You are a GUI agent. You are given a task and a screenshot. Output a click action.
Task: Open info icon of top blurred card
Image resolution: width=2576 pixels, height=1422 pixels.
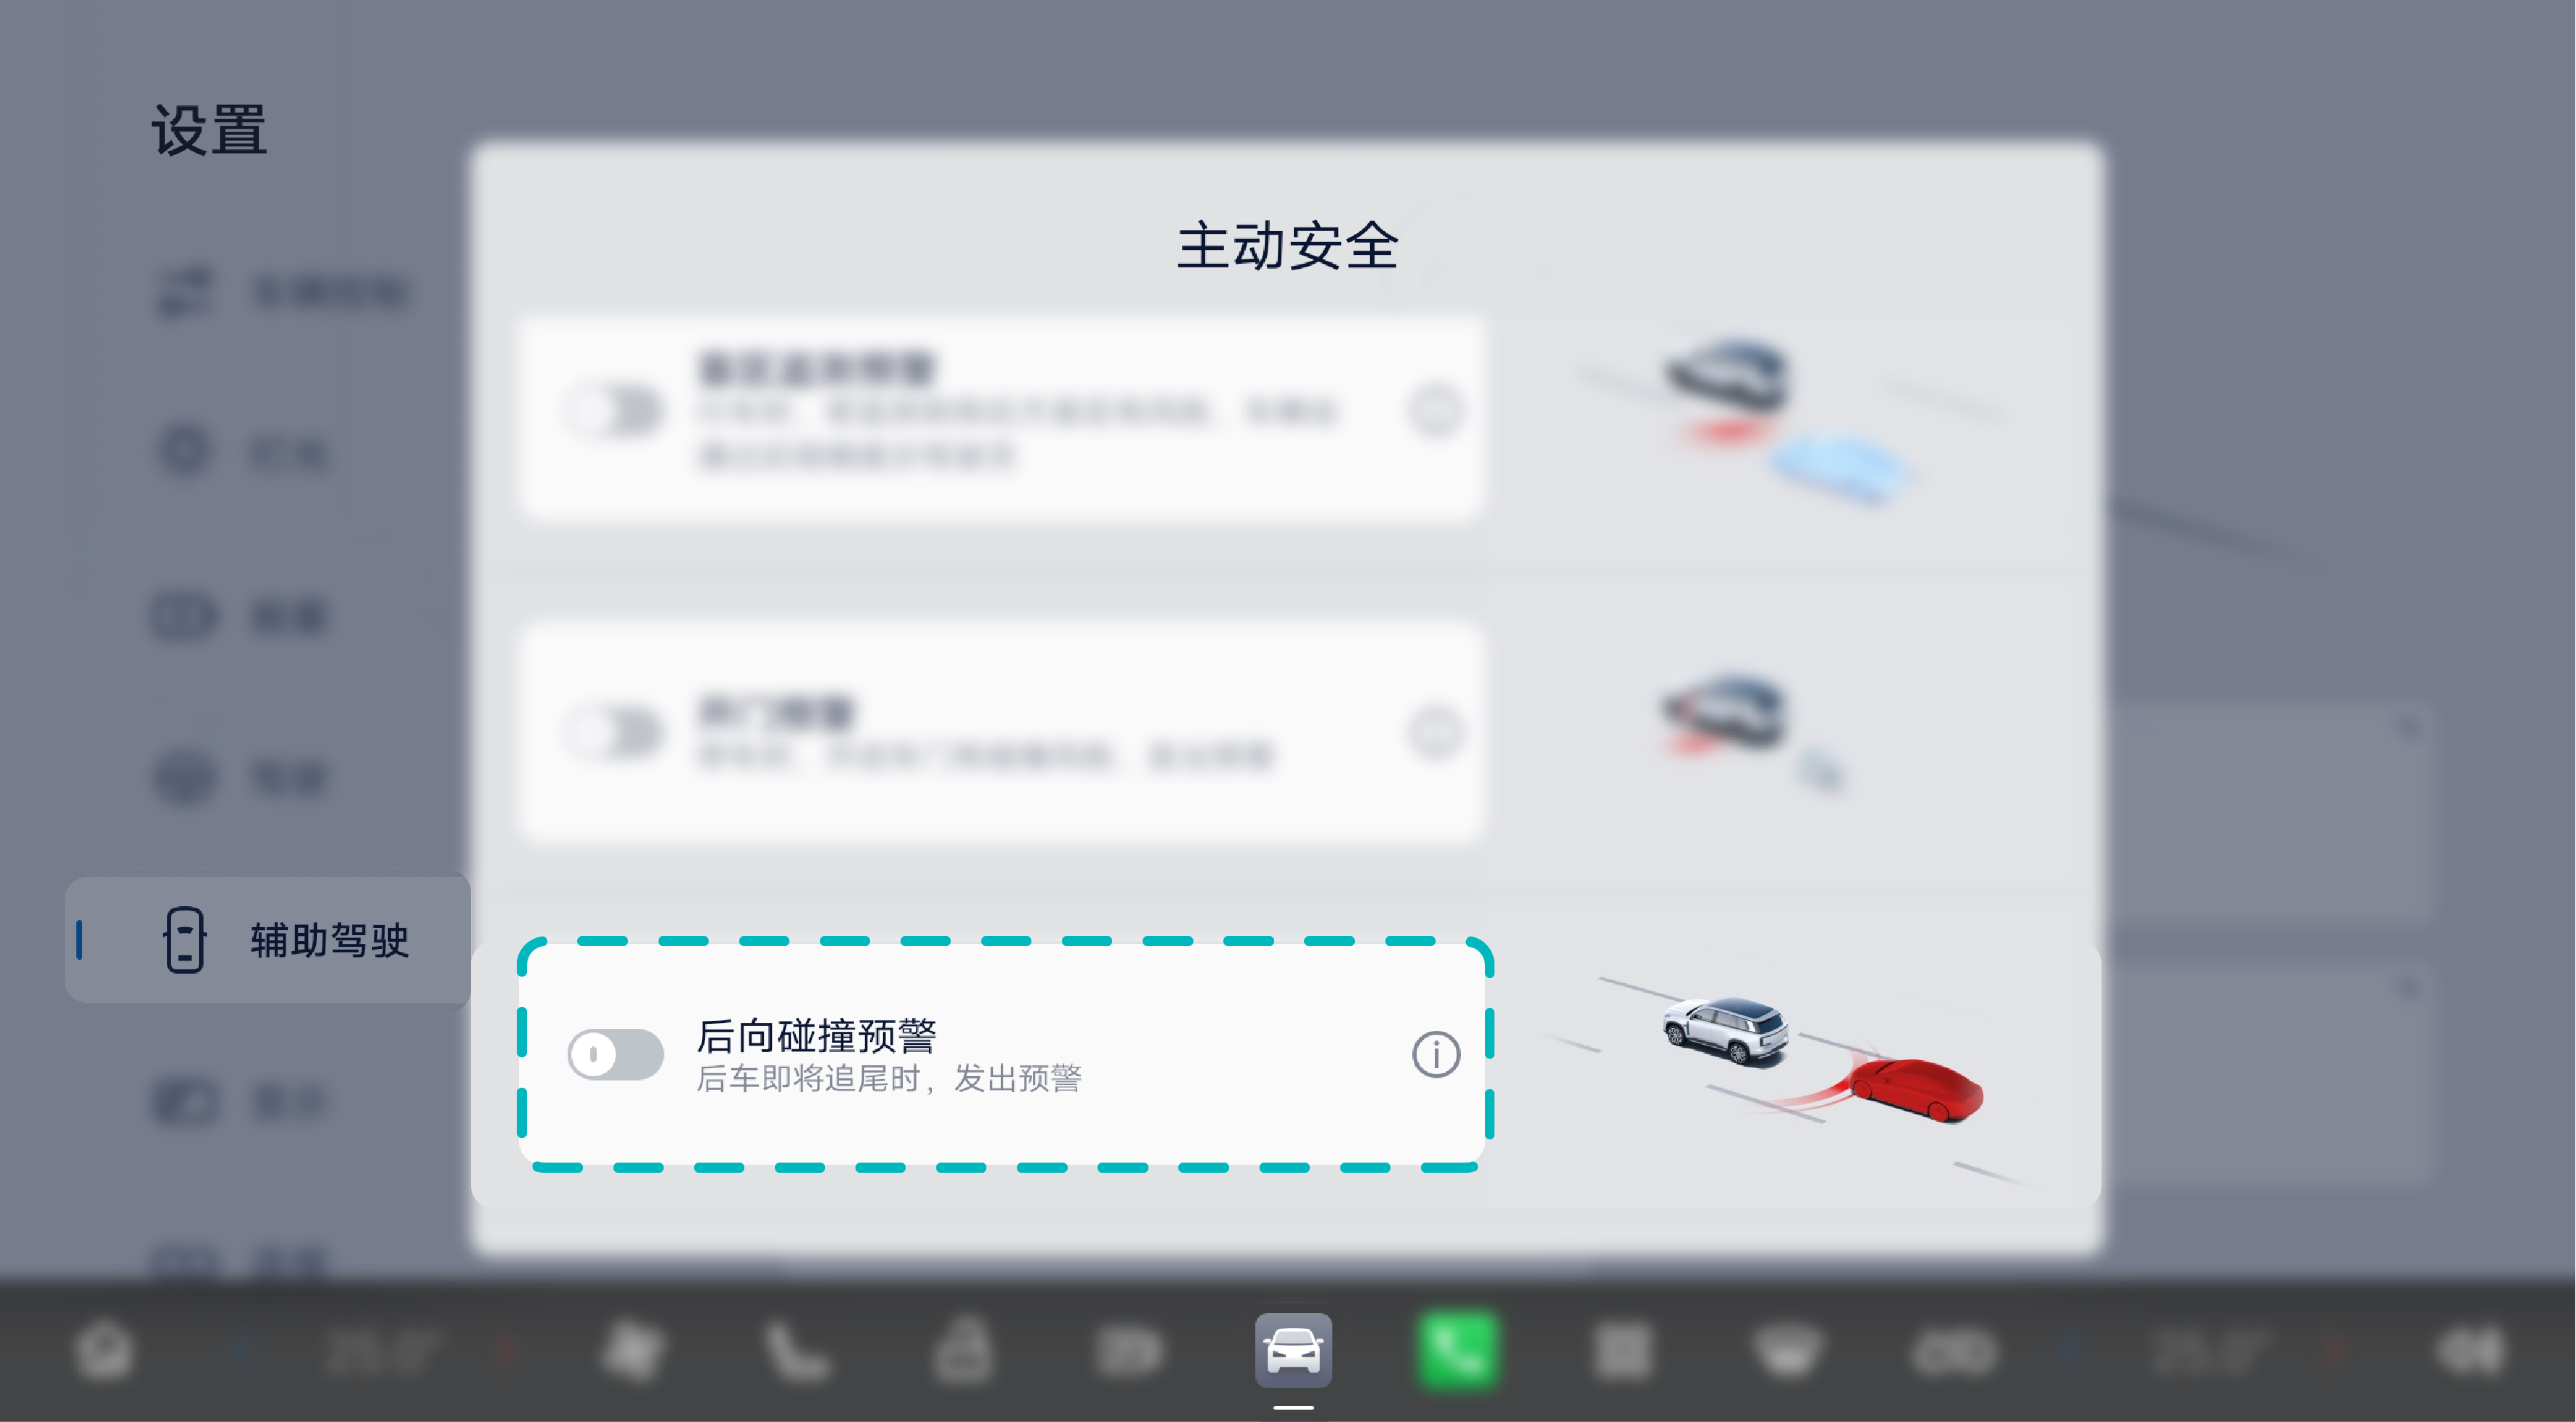tap(1435, 411)
